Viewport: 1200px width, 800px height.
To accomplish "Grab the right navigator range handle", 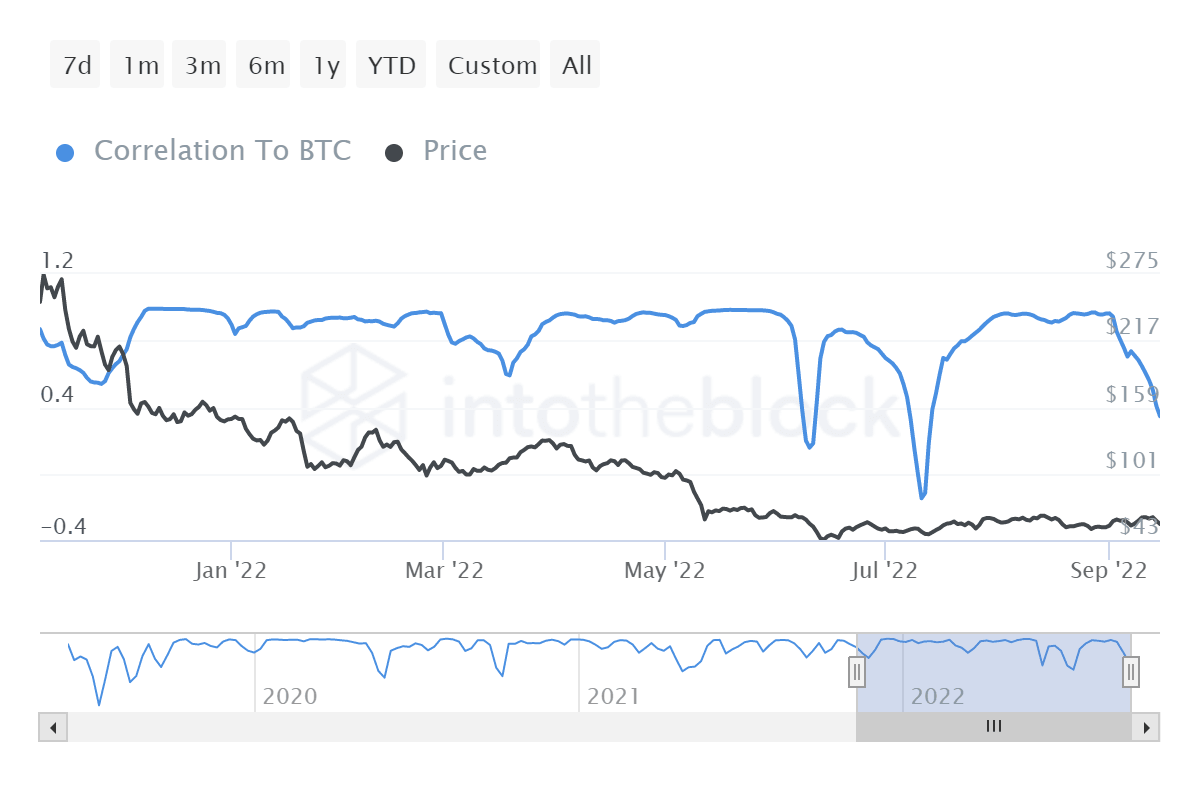I will [1131, 671].
